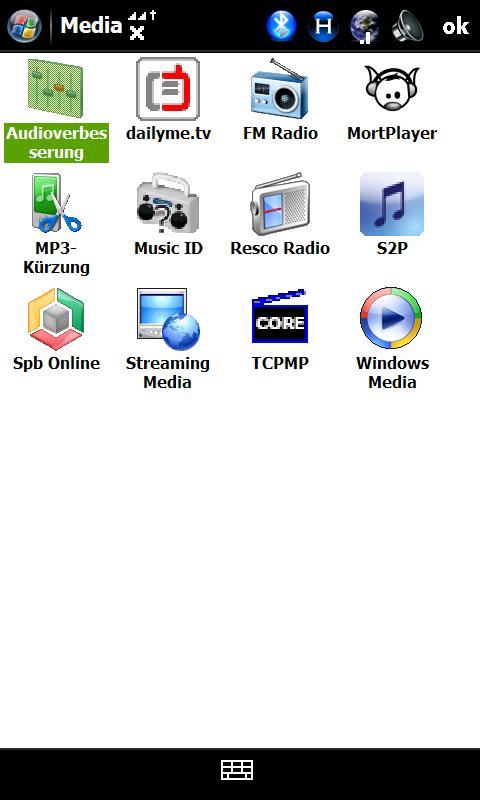The image size is (480, 800).
Task: Select the 'Audioverbesserung' label text
Action: pos(56,143)
